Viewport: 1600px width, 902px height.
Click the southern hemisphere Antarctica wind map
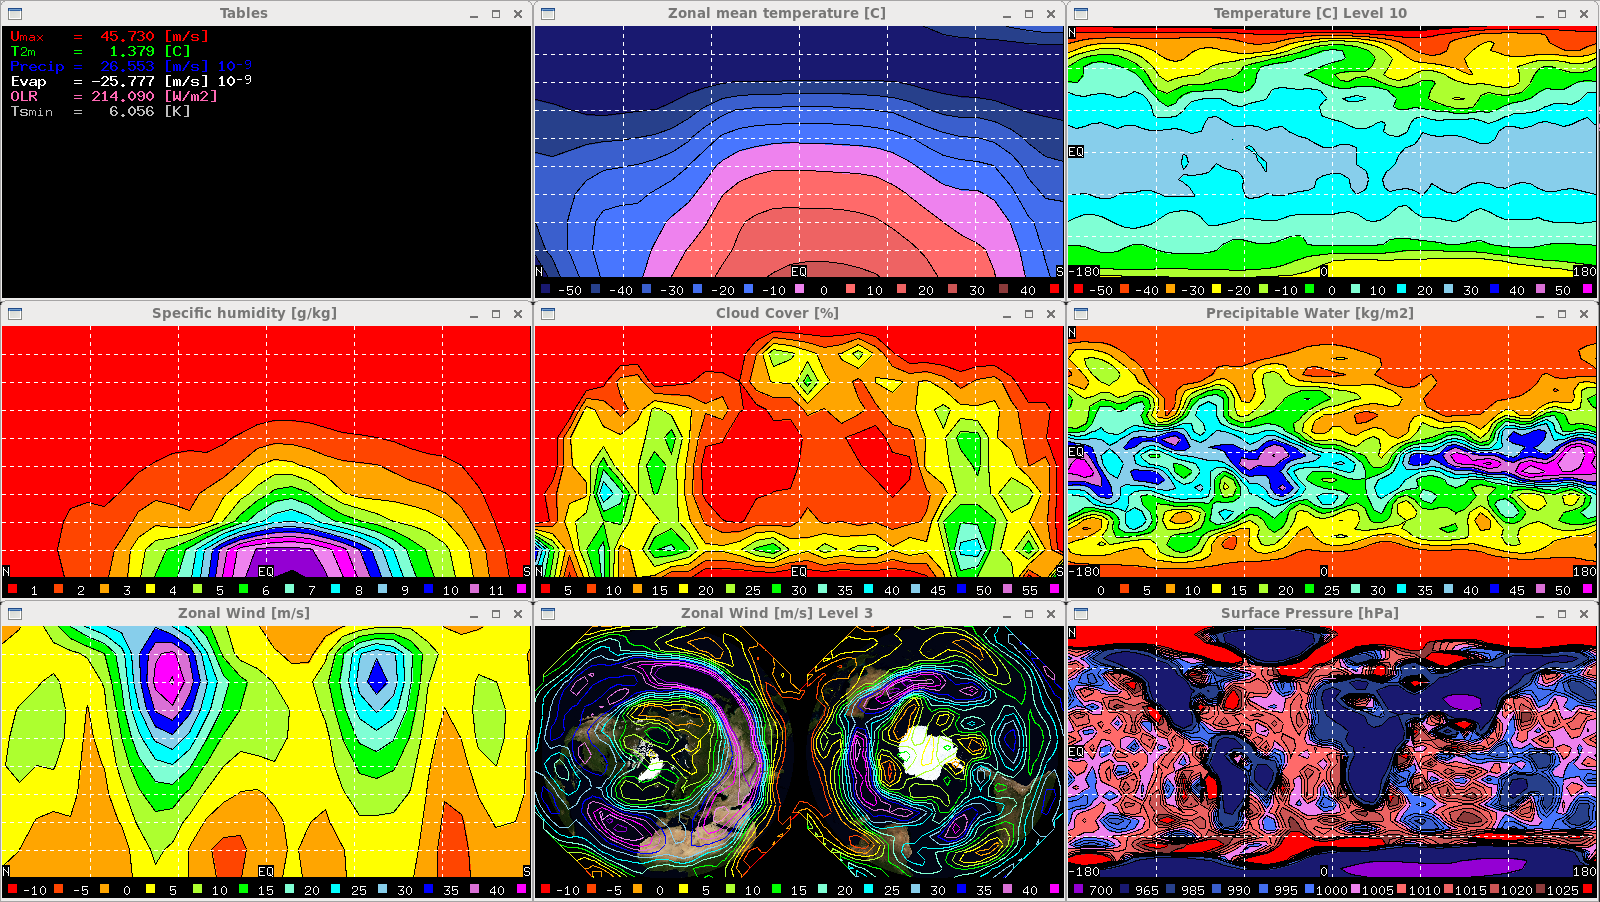click(932, 753)
